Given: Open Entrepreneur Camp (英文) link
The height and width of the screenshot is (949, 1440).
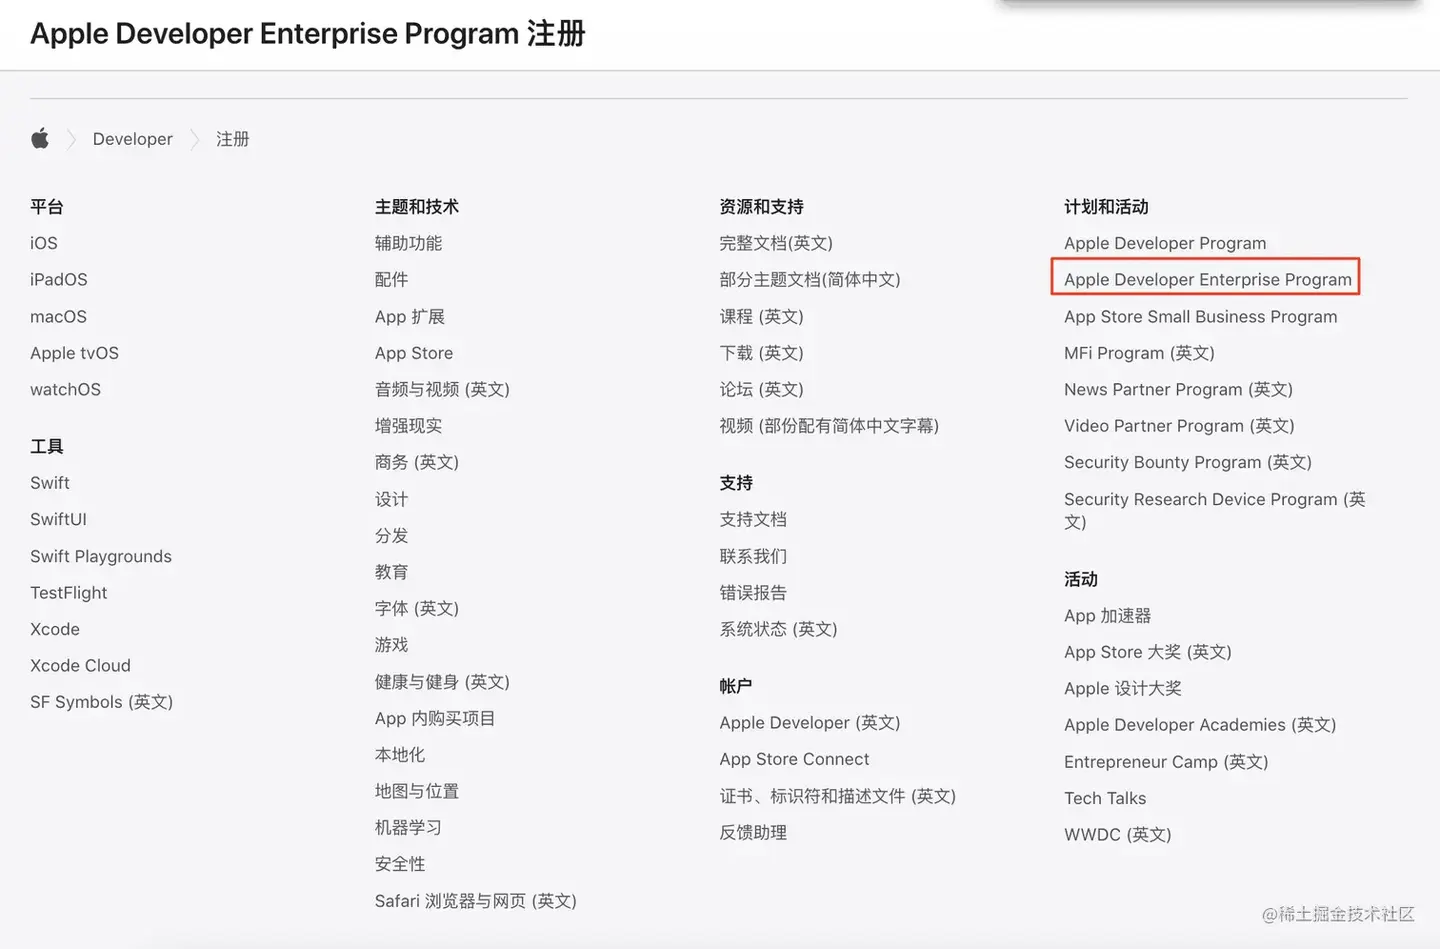Looking at the screenshot, I should click(1165, 761).
